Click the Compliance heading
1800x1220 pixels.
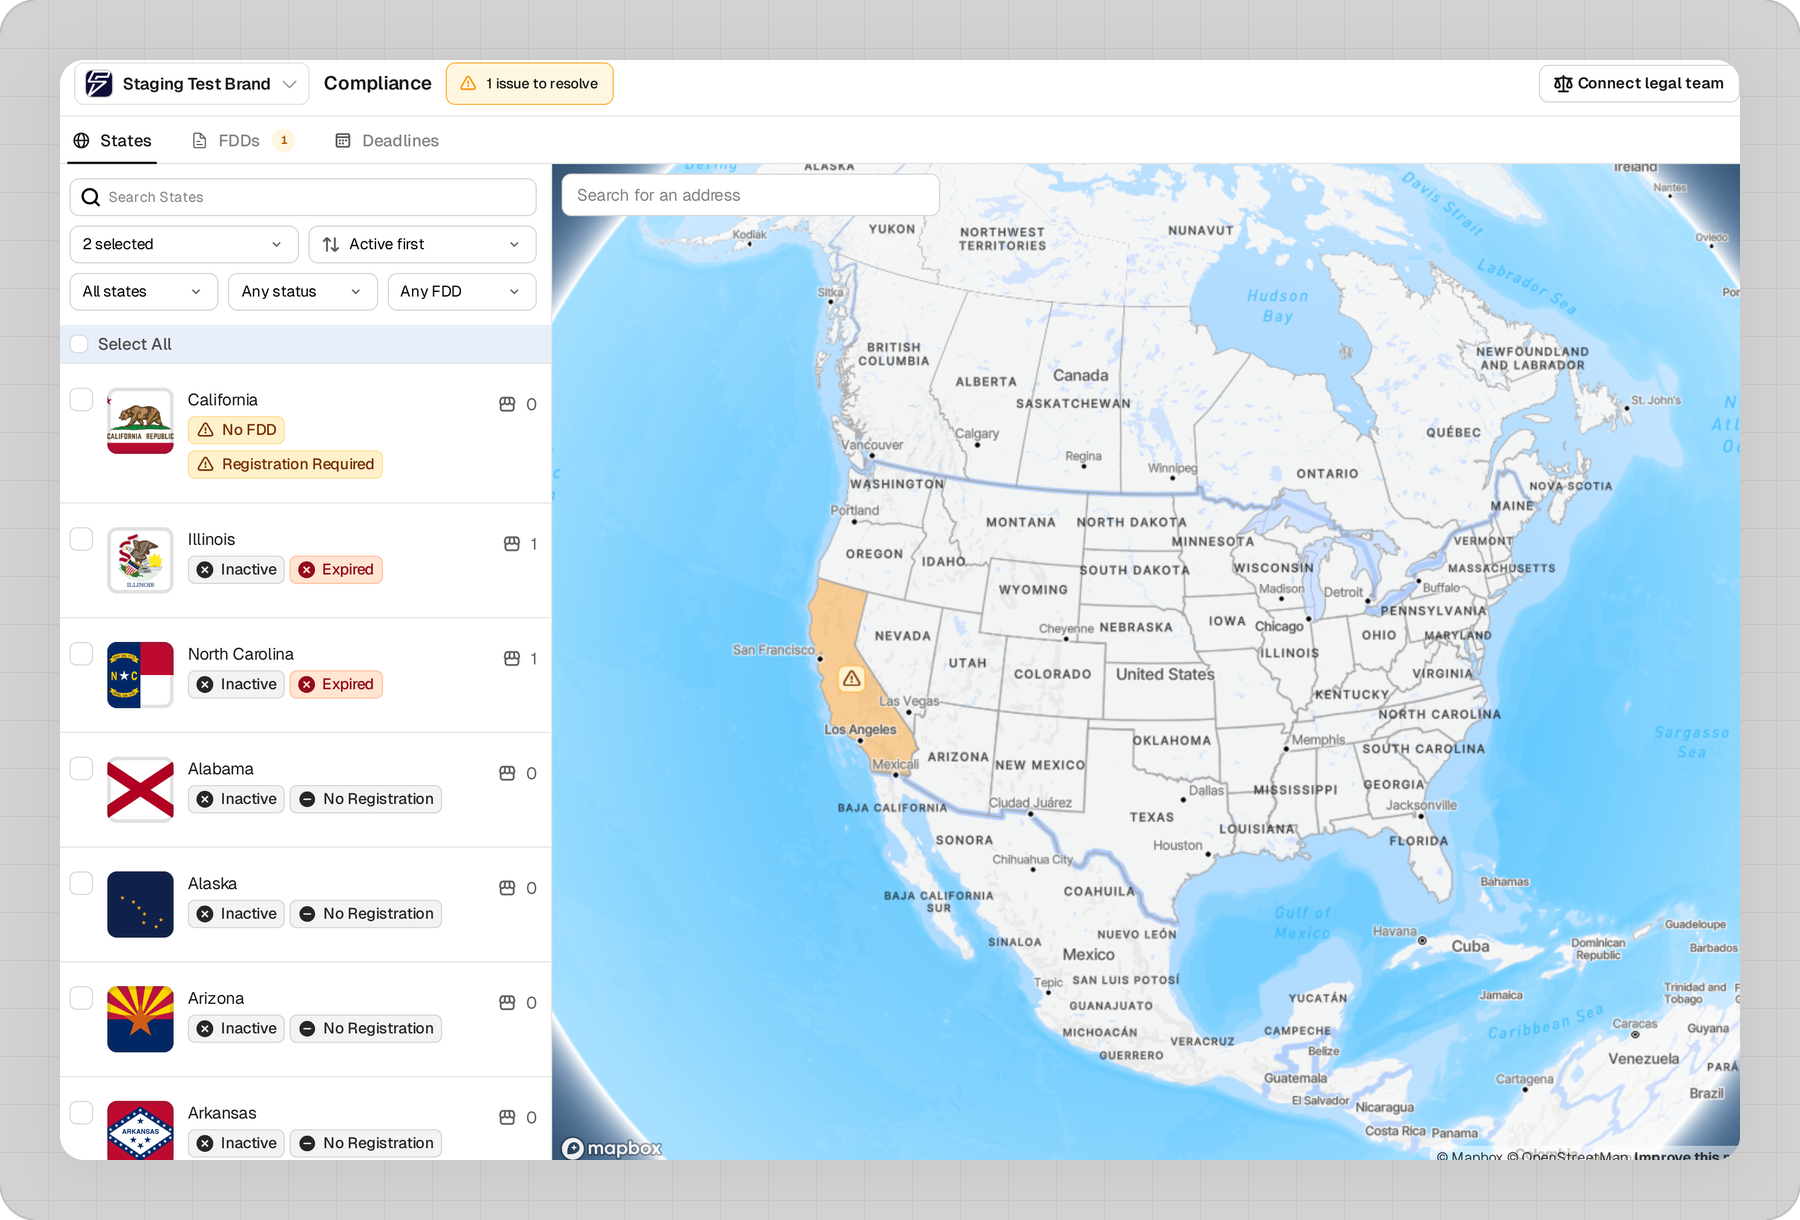point(378,84)
